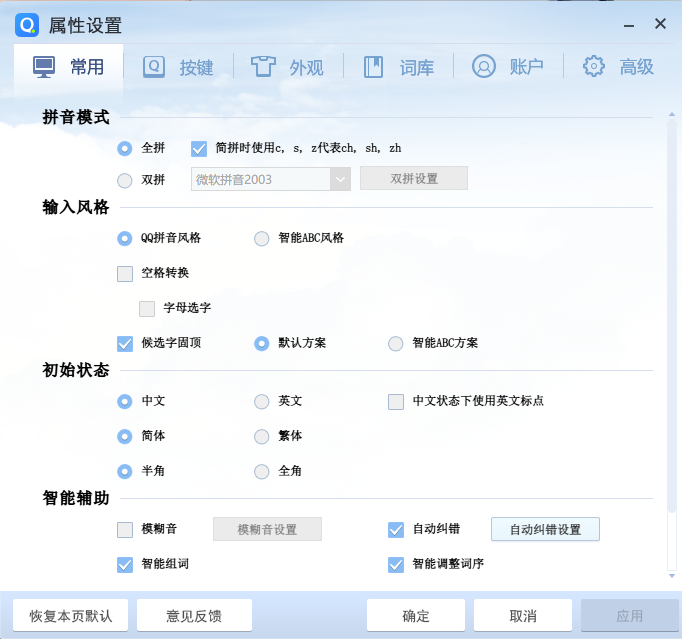Screen dimensions: 682x639
Task: Click the monitor icon of 常用 tab
Action: (44, 67)
